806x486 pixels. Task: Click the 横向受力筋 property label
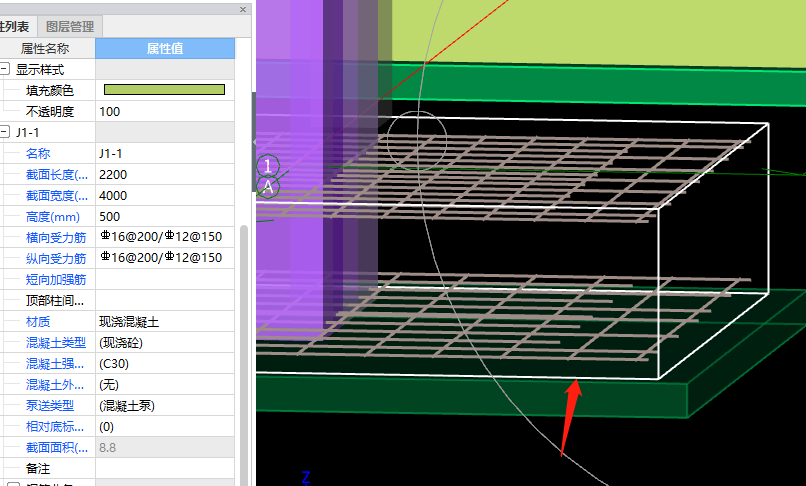point(56,238)
